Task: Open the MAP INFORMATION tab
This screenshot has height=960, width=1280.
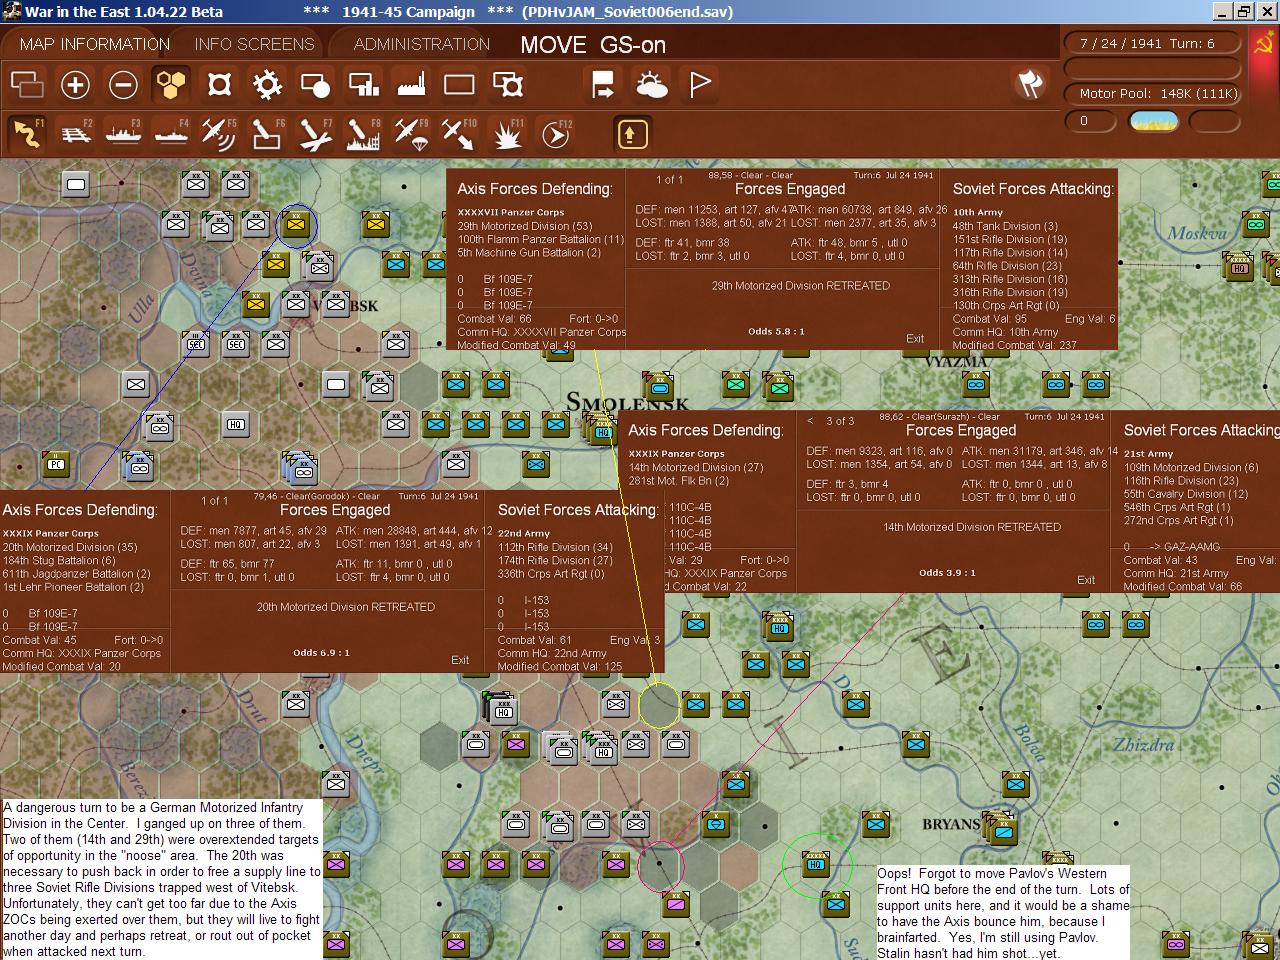Action: click(x=95, y=44)
